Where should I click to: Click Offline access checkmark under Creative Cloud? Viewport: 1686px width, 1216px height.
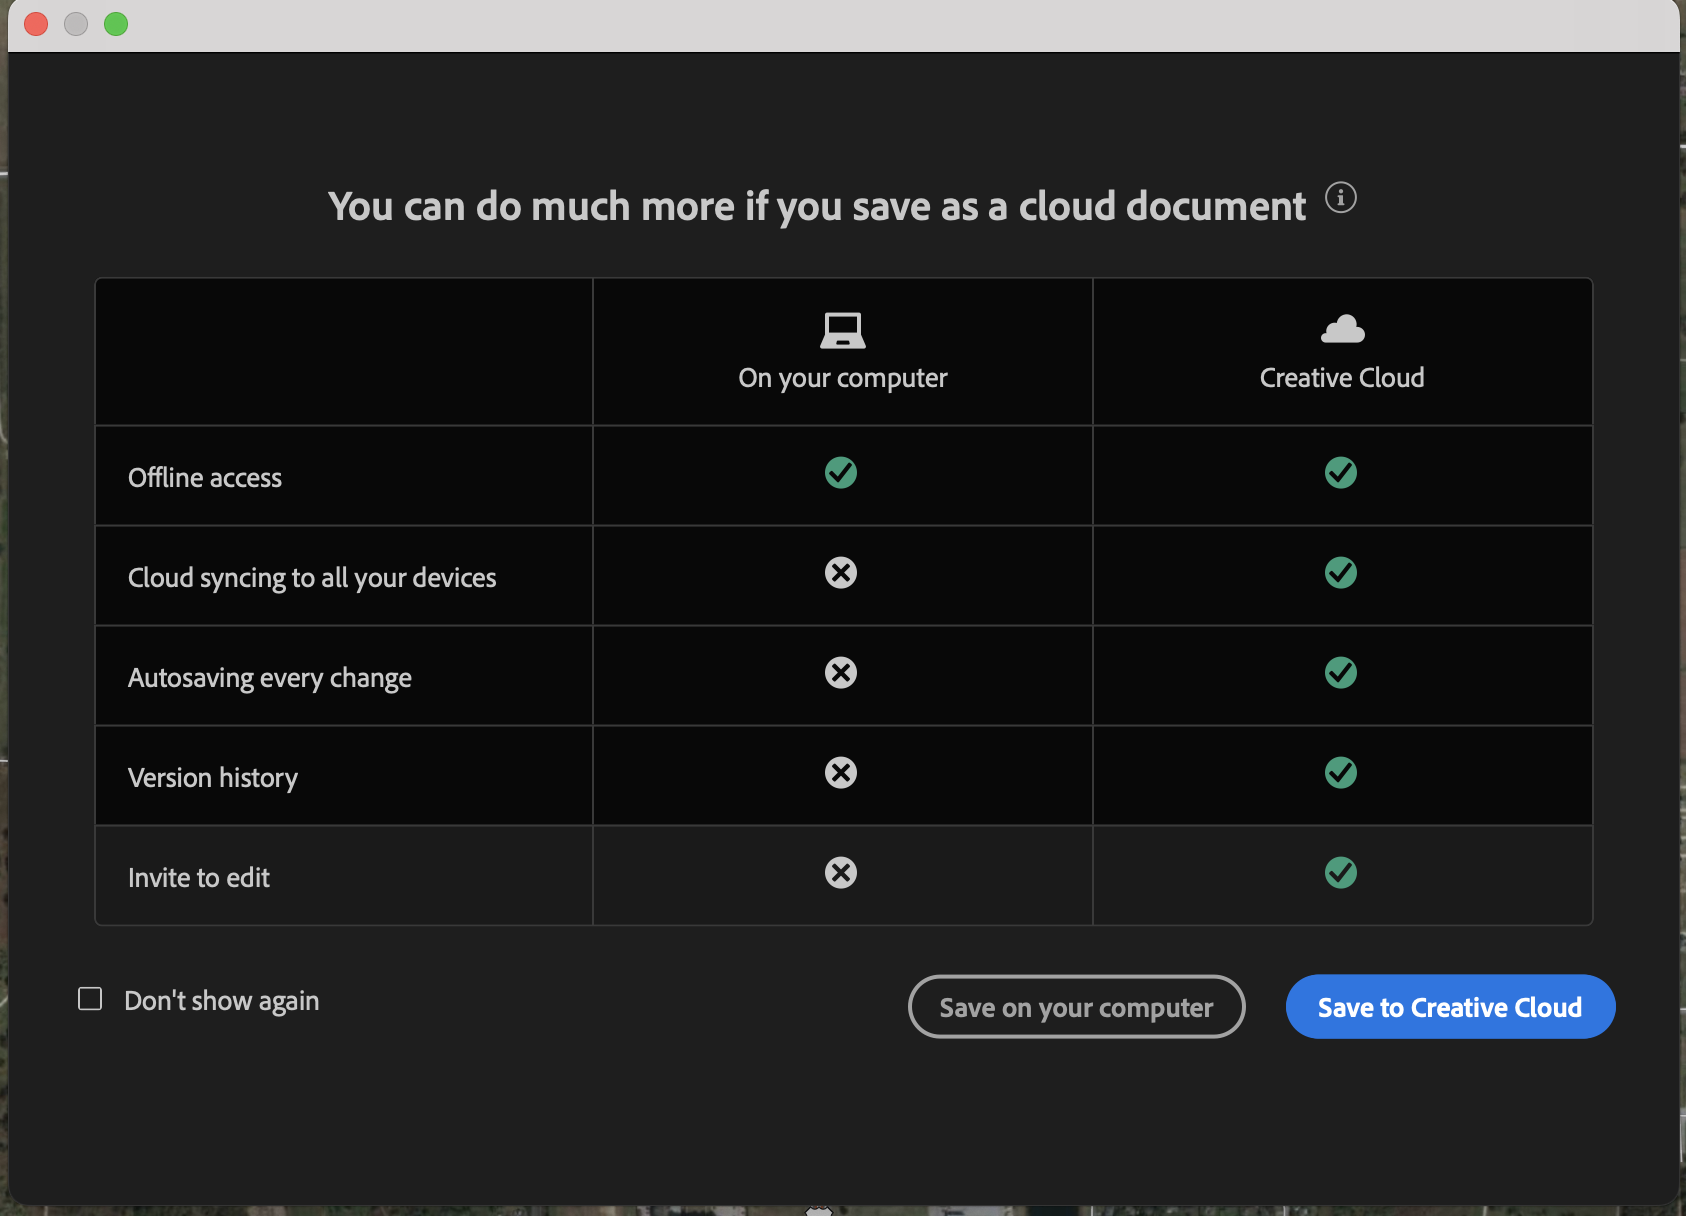(x=1341, y=473)
